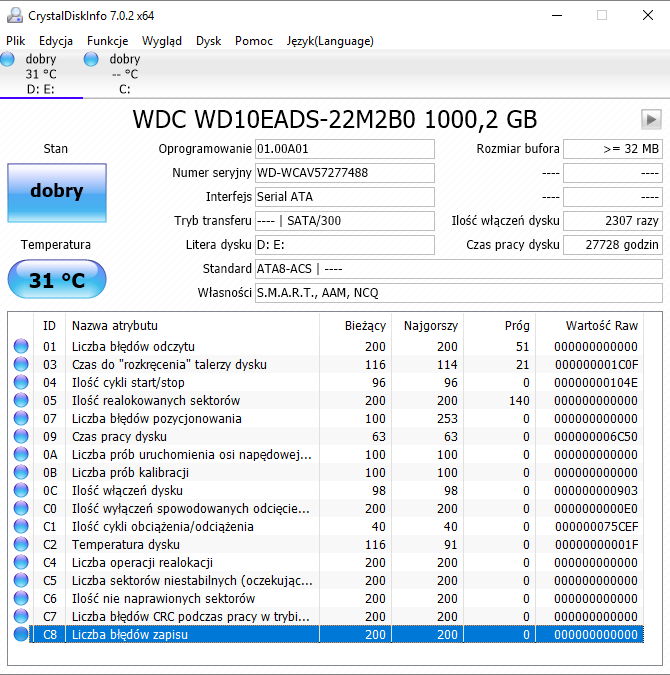Select the D: E: disk status orb
Viewport: 670px width, 675px height.
tap(7, 59)
